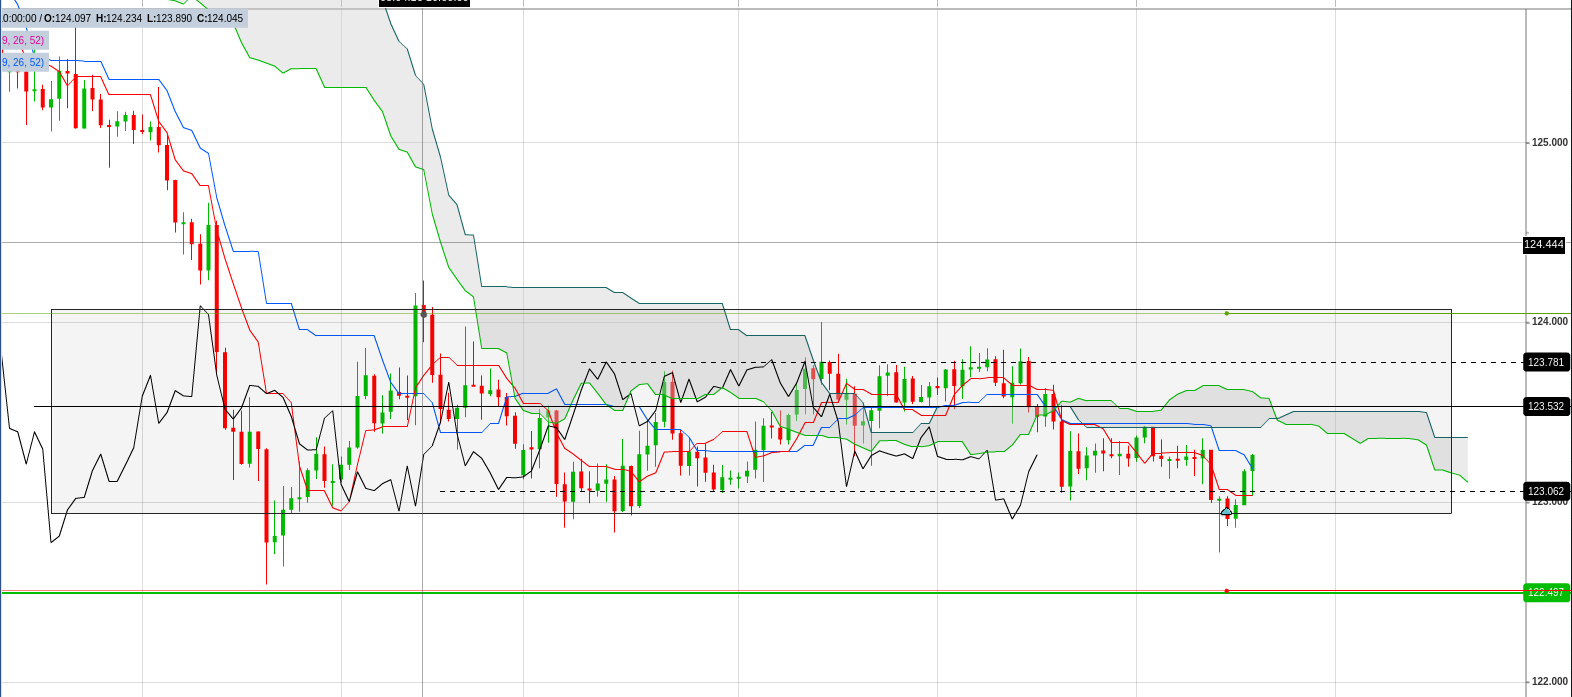Click the blue triangle trade marker
This screenshot has width=1572, height=697.
coord(1226,512)
